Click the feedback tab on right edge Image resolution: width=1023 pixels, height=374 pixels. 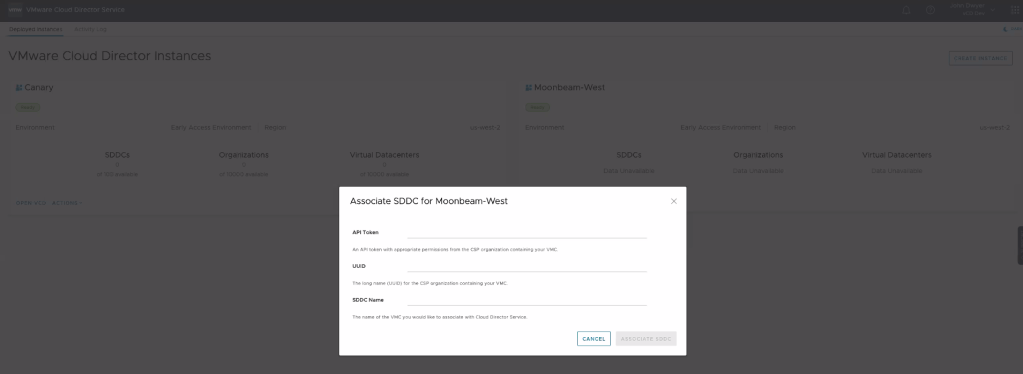1020,245
